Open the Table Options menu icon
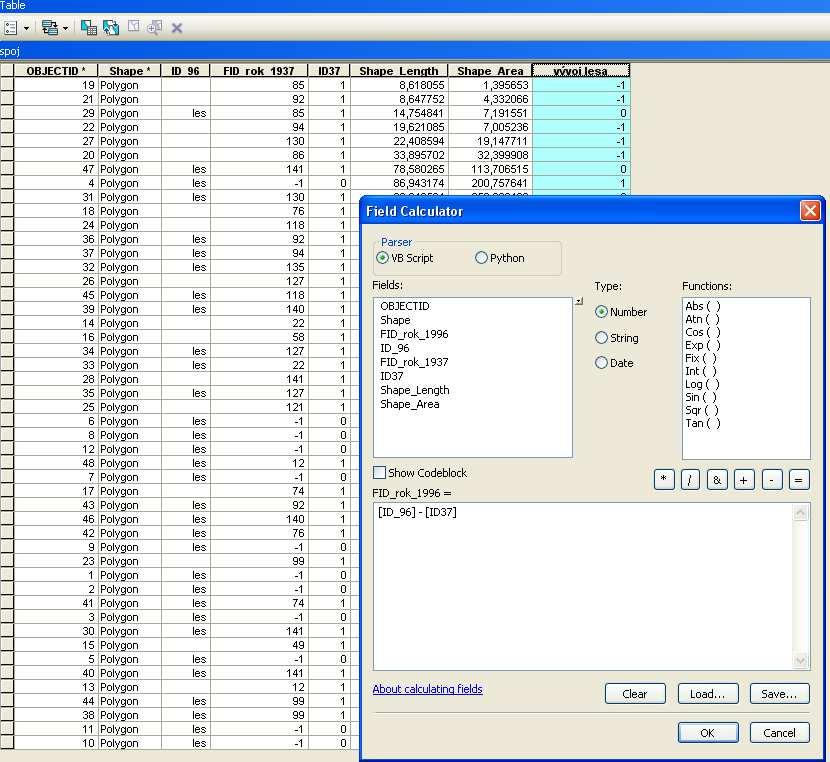The width and height of the screenshot is (830, 762). pos(10,28)
